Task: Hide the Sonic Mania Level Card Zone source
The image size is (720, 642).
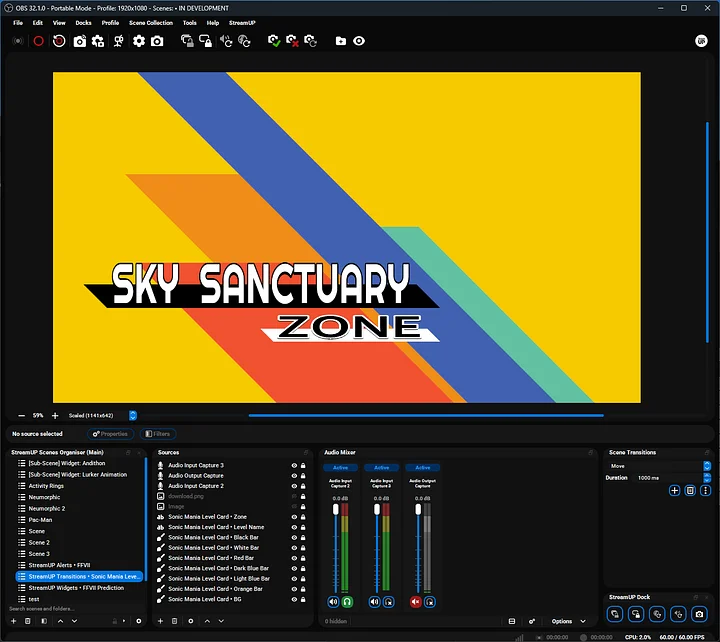Action: (x=294, y=517)
